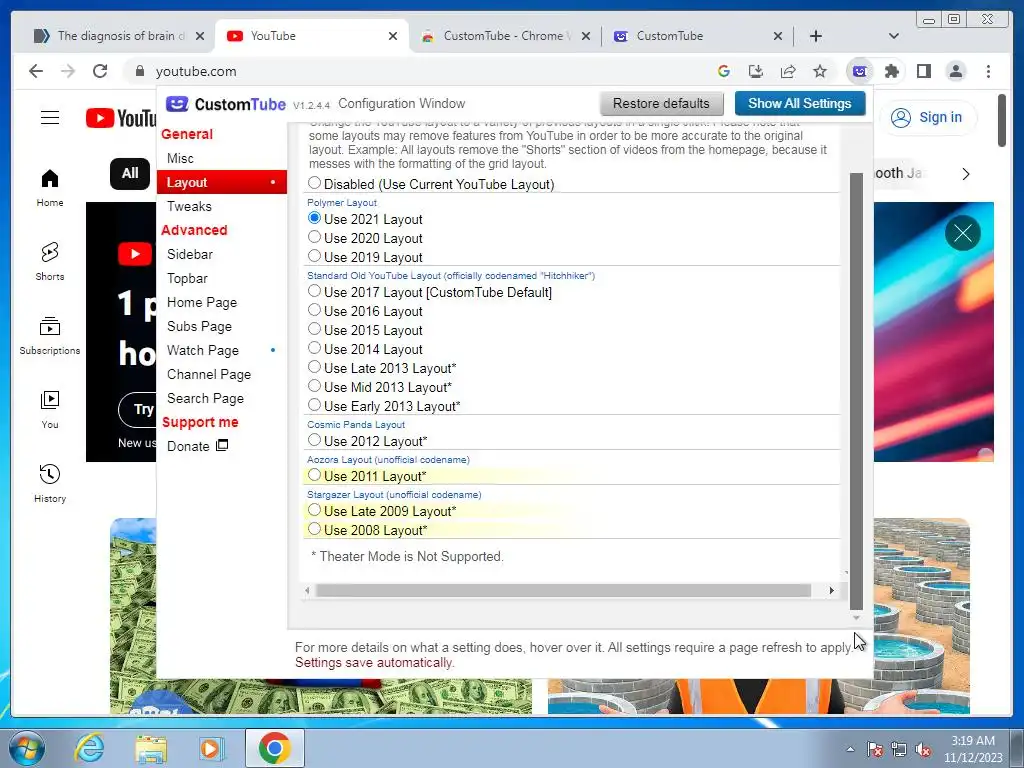Open the Donate link
Image resolution: width=1024 pixels, height=768 pixels.
[x=197, y=446]
